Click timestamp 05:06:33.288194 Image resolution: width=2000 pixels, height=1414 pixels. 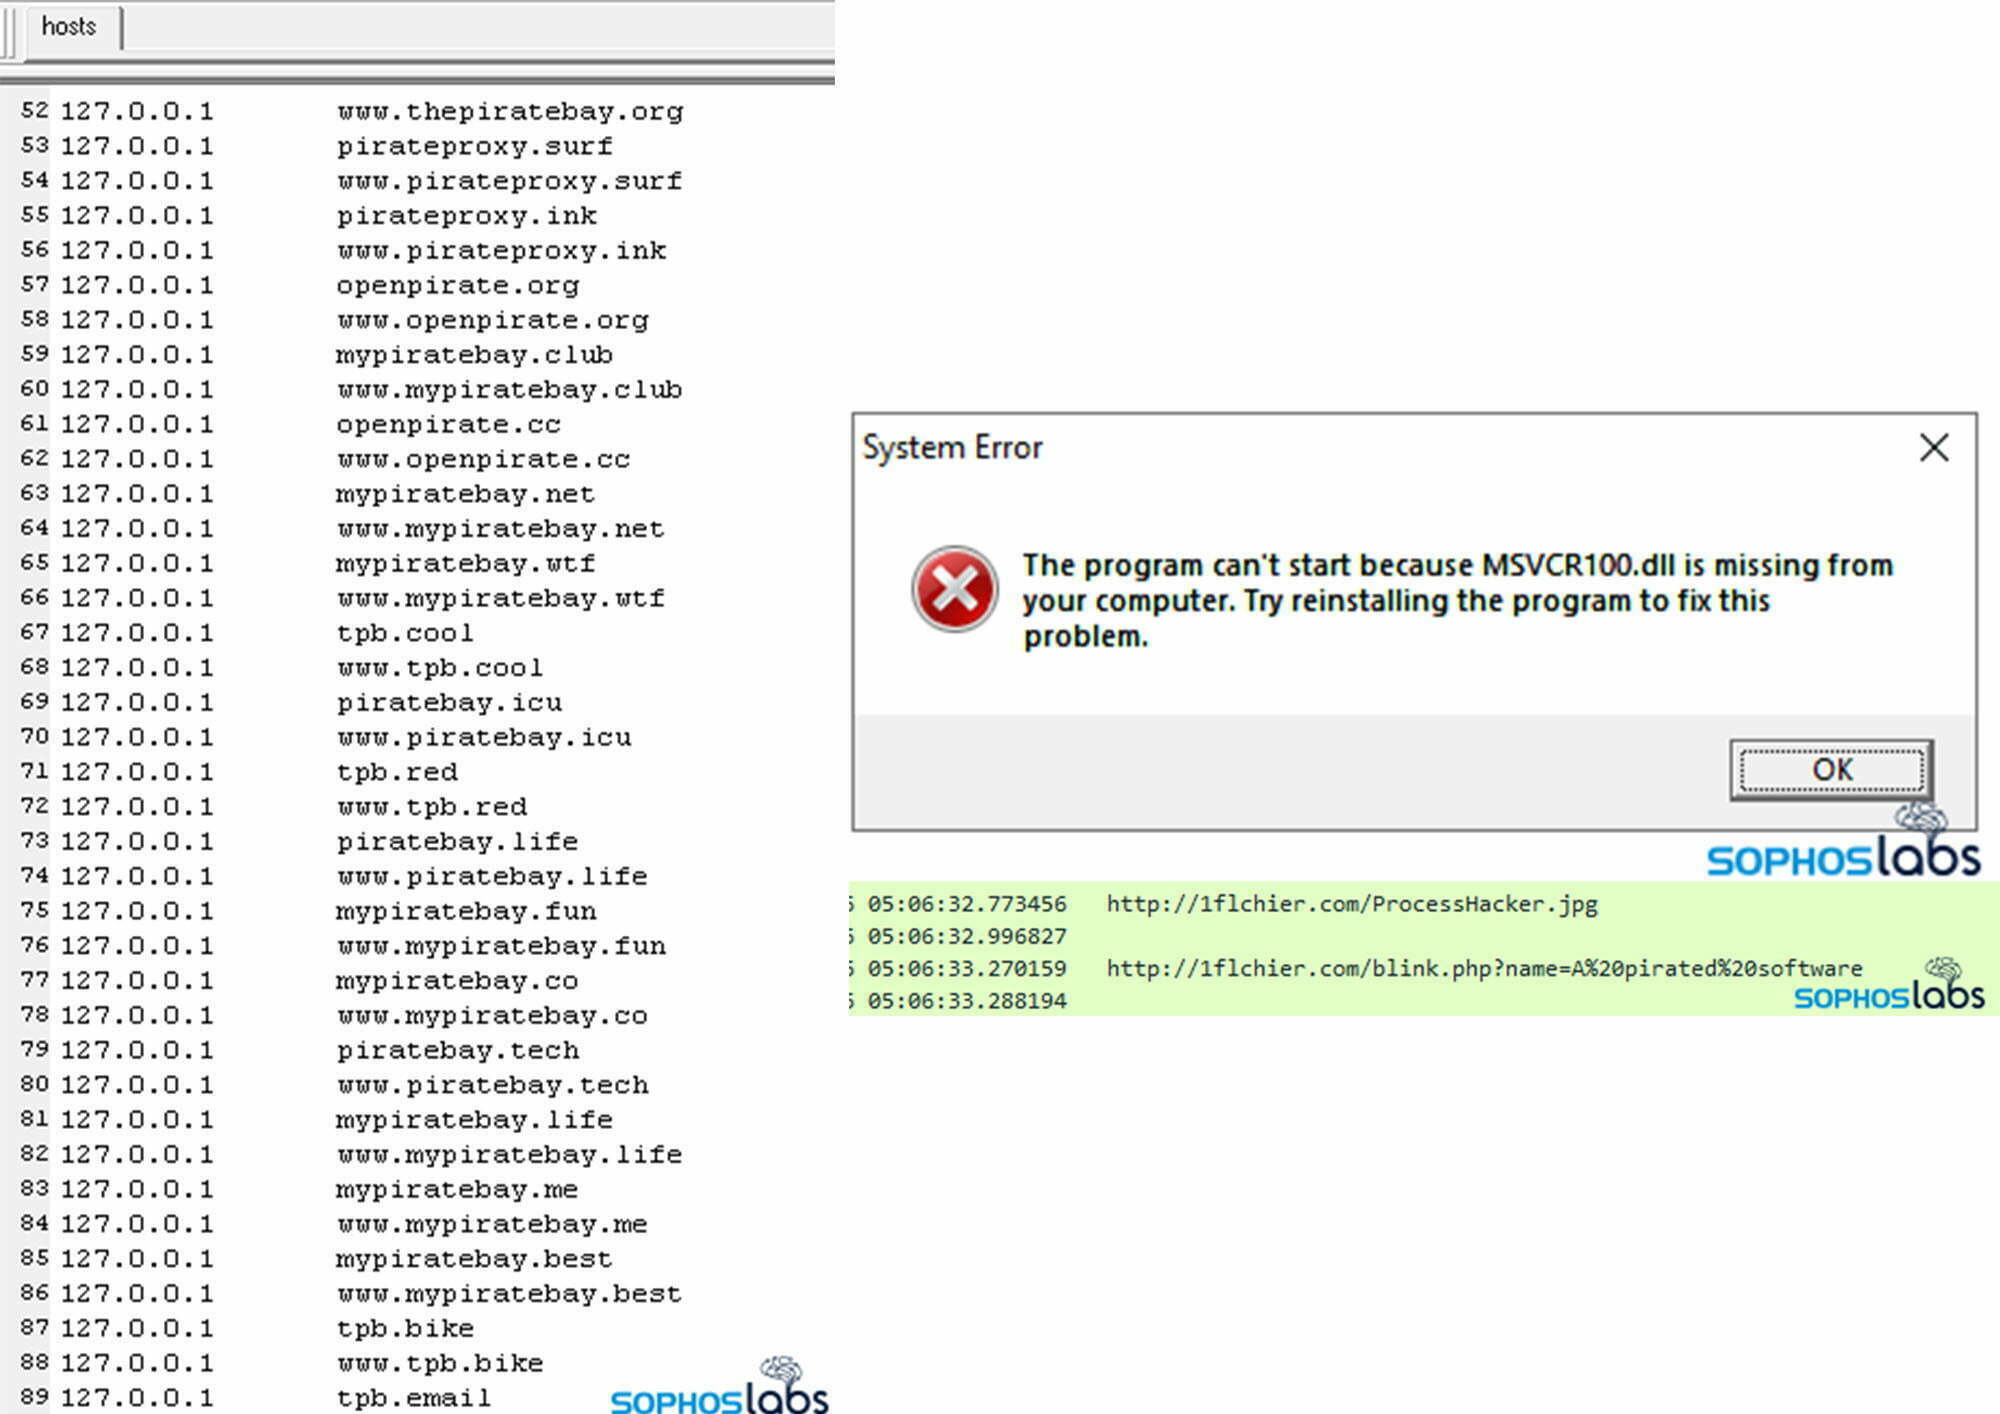click(966, 1000)
